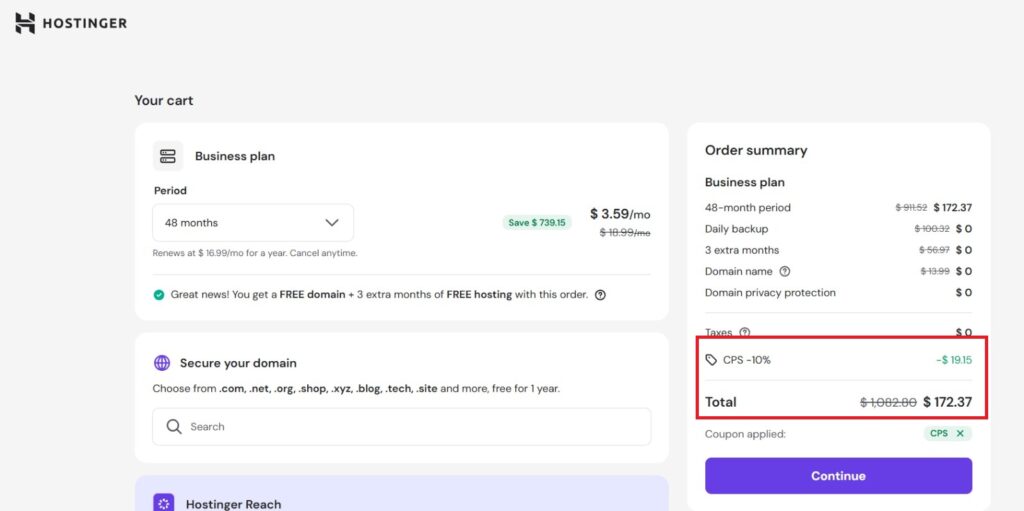Click the Business plan server icon
Viewport: 1024px width, 511px height.
168,156
